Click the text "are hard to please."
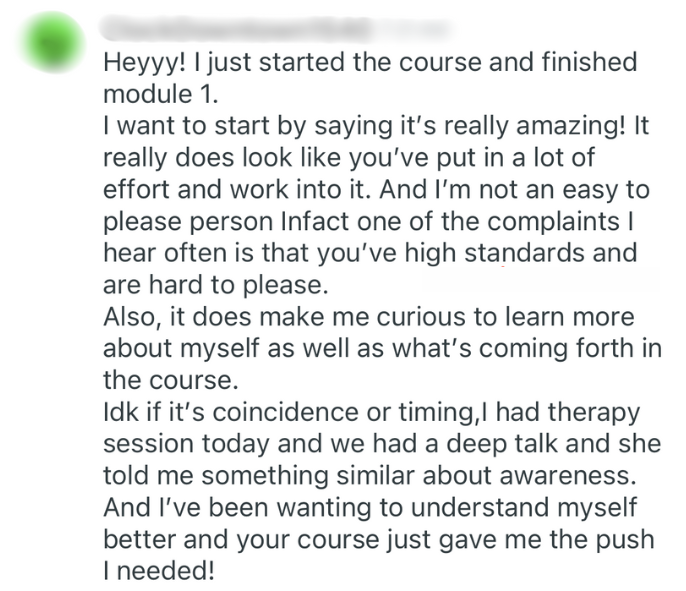This screenshot has height=591, width=686. 214,286
